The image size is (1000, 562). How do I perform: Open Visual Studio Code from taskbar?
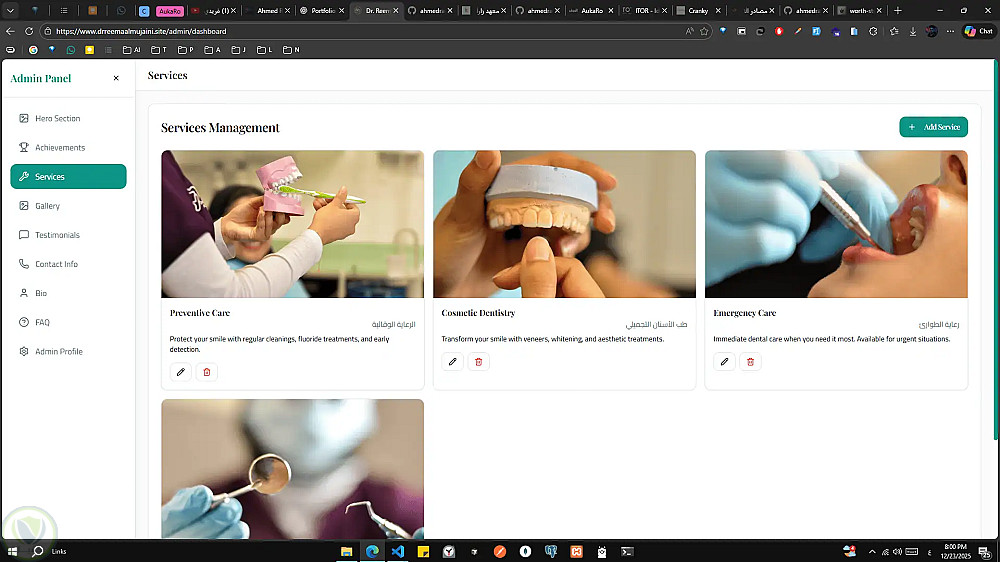point(398,551)
